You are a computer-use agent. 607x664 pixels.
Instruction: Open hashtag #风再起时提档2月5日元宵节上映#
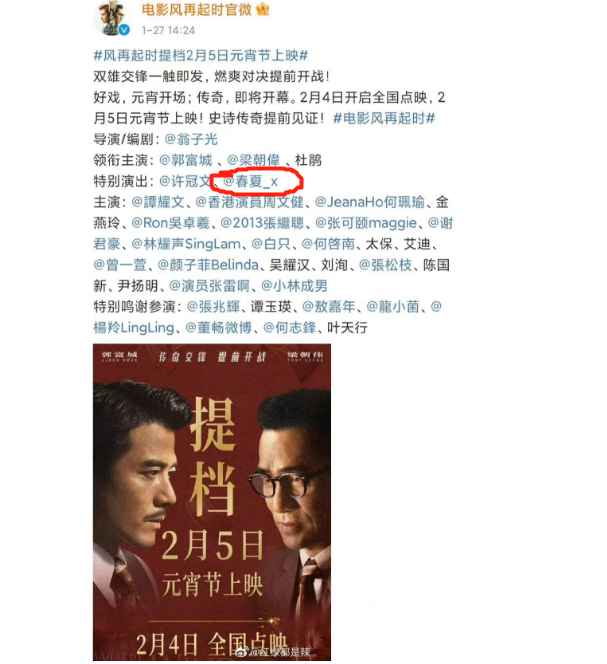pos(201,55)
